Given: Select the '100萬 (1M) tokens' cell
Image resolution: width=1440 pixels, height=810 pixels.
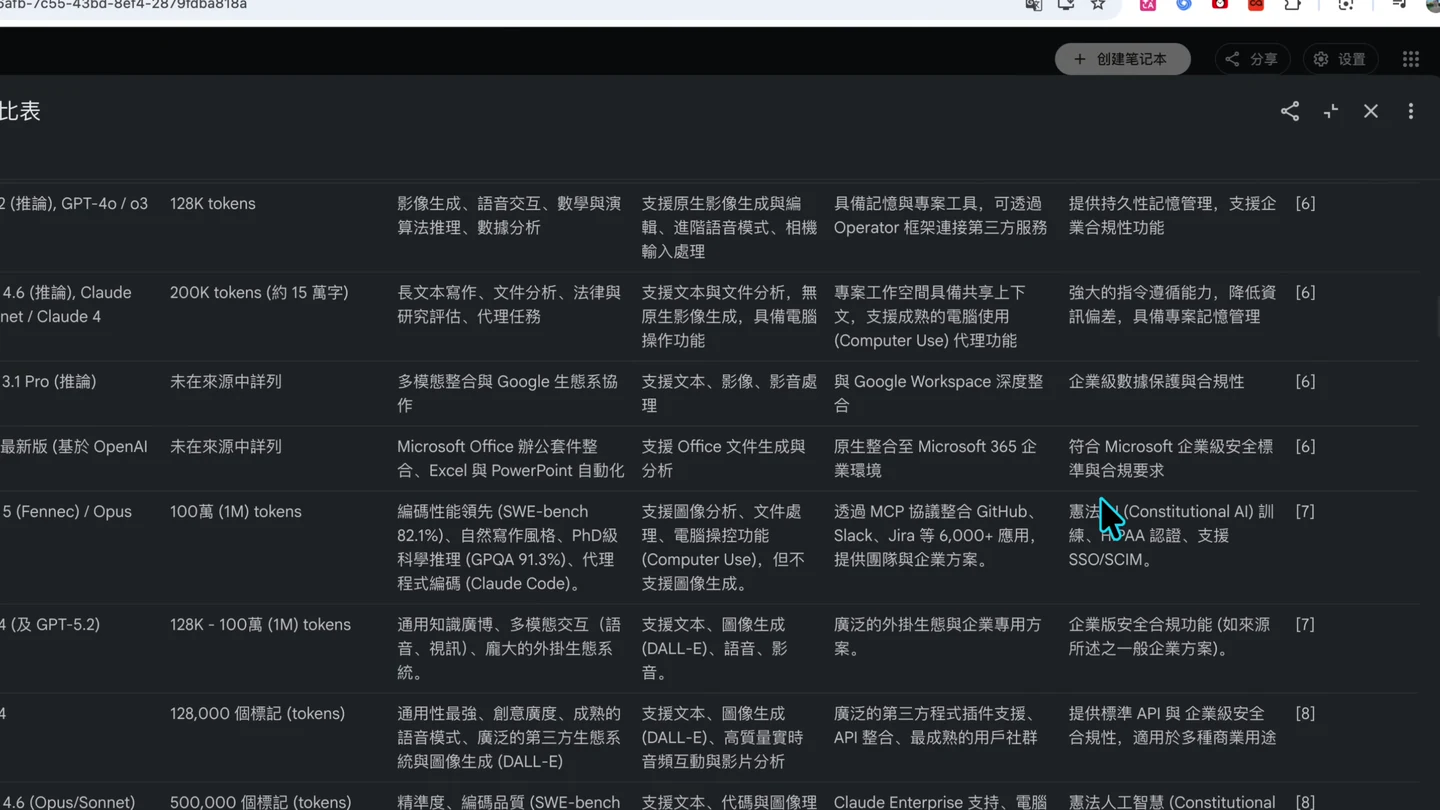Looking at the screenshot, I should 235,511.
